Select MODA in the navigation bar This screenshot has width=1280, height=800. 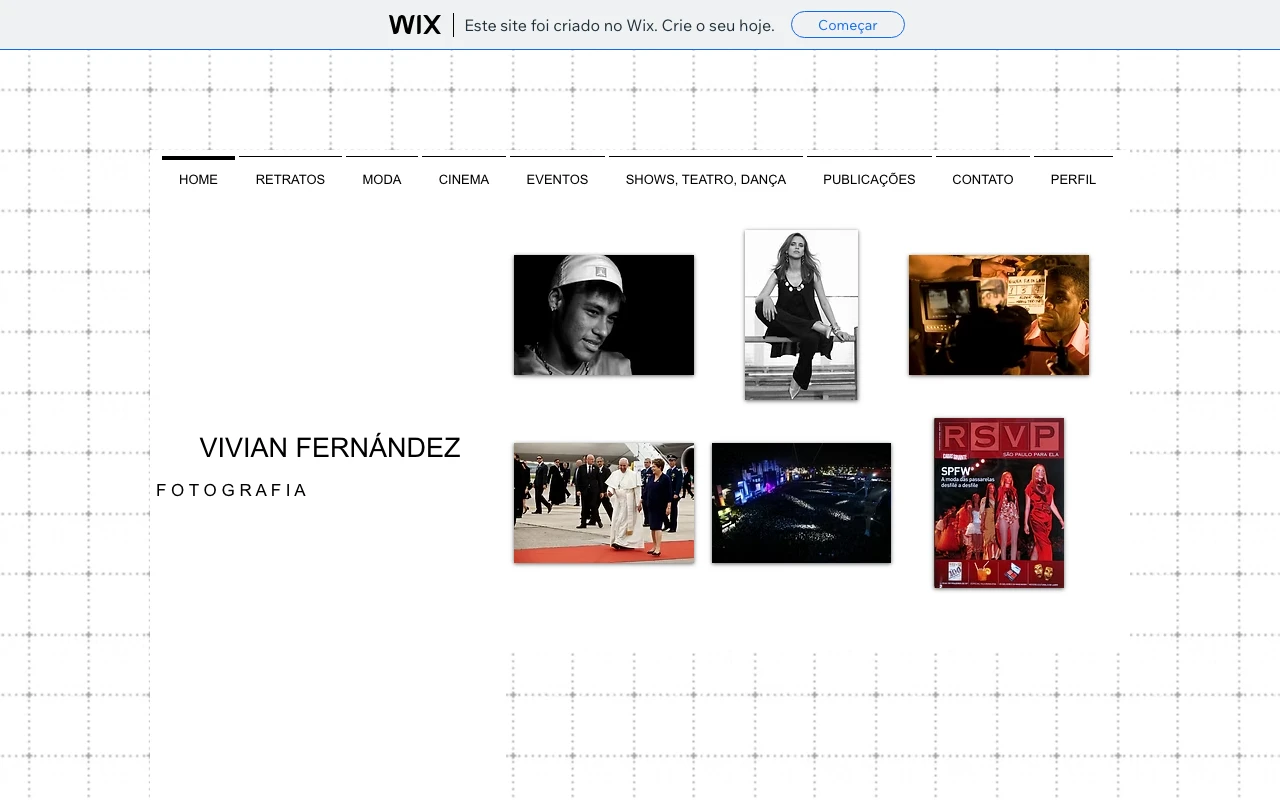(382, 179)
